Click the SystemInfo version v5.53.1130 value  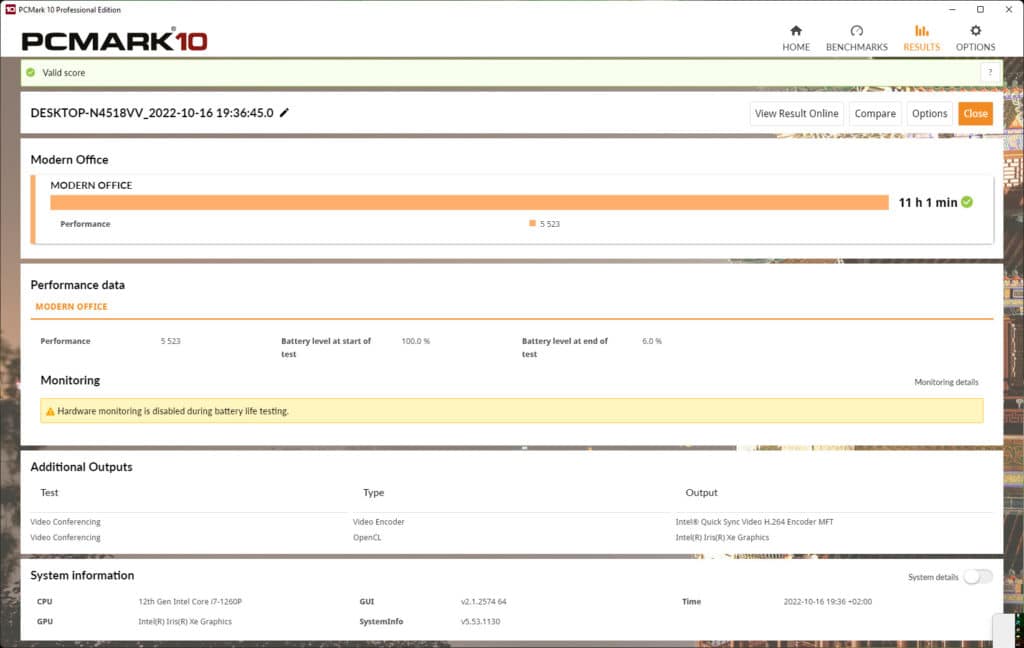tap(481, 621)
